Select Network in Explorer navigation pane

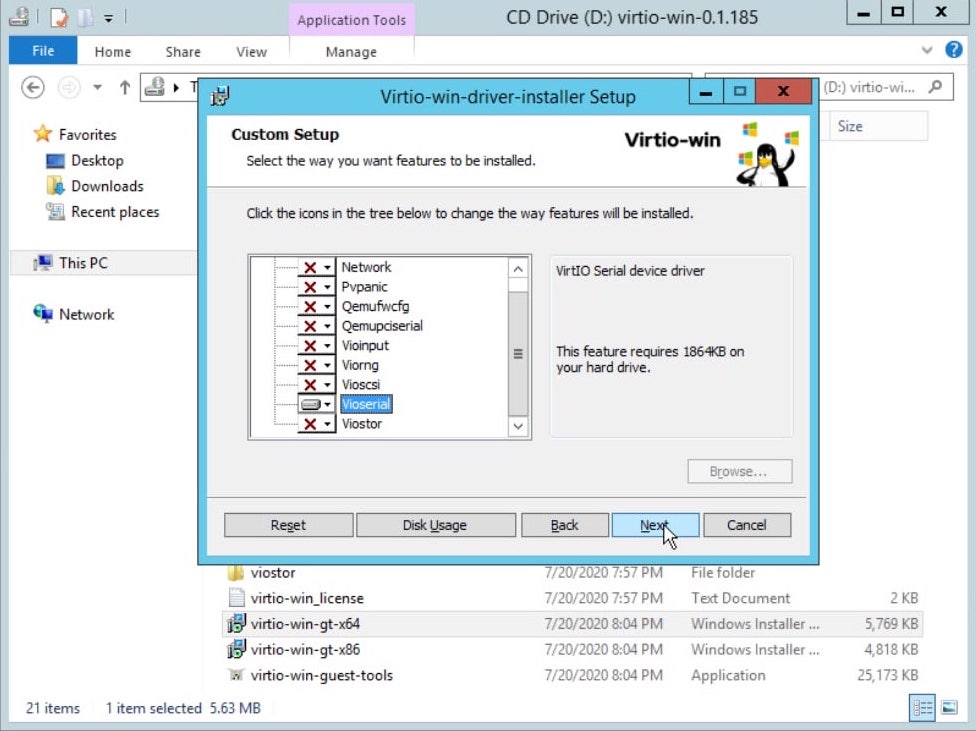(87, 314)
